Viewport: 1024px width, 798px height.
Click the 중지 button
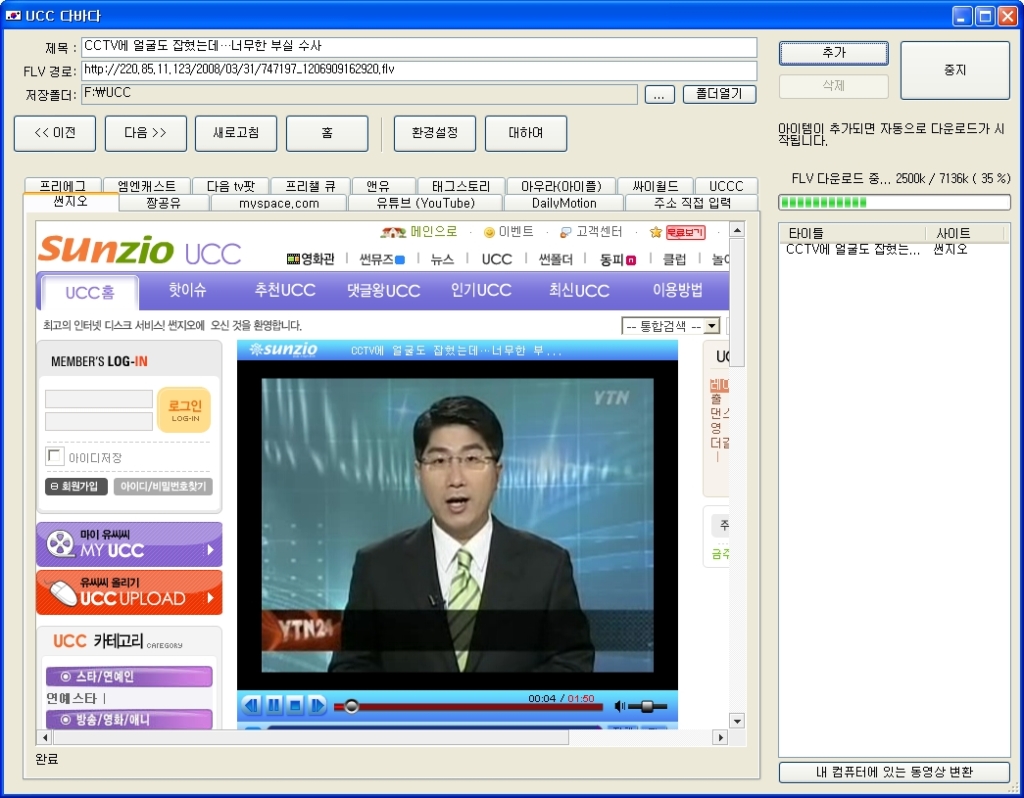click(x=955, y=70)
